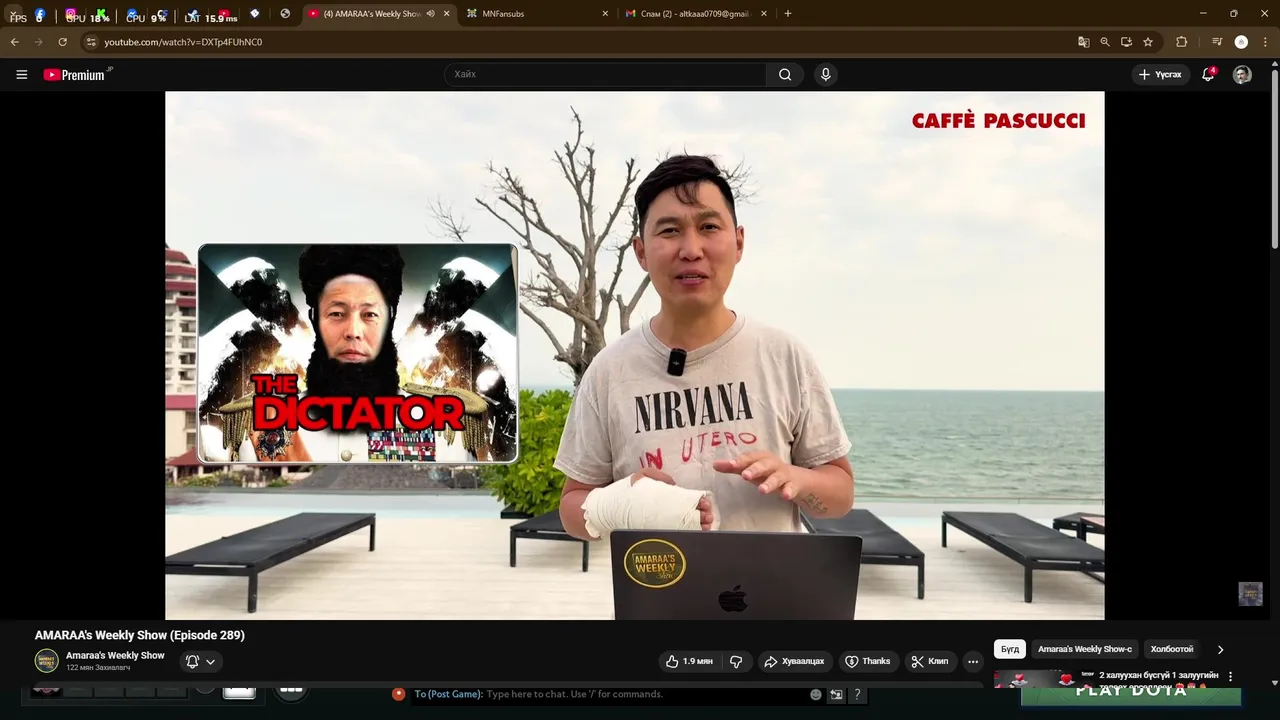
Task: Reload the page in browser toolbar
Action: (x=62, y=42)
